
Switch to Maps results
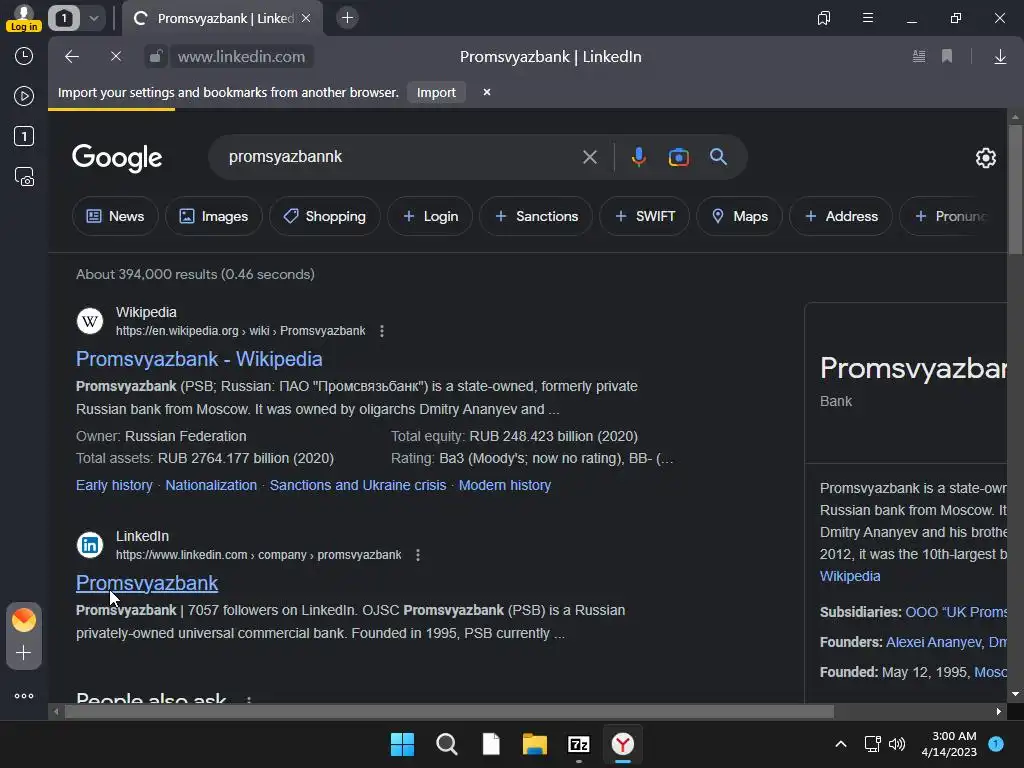coord(739,216)
